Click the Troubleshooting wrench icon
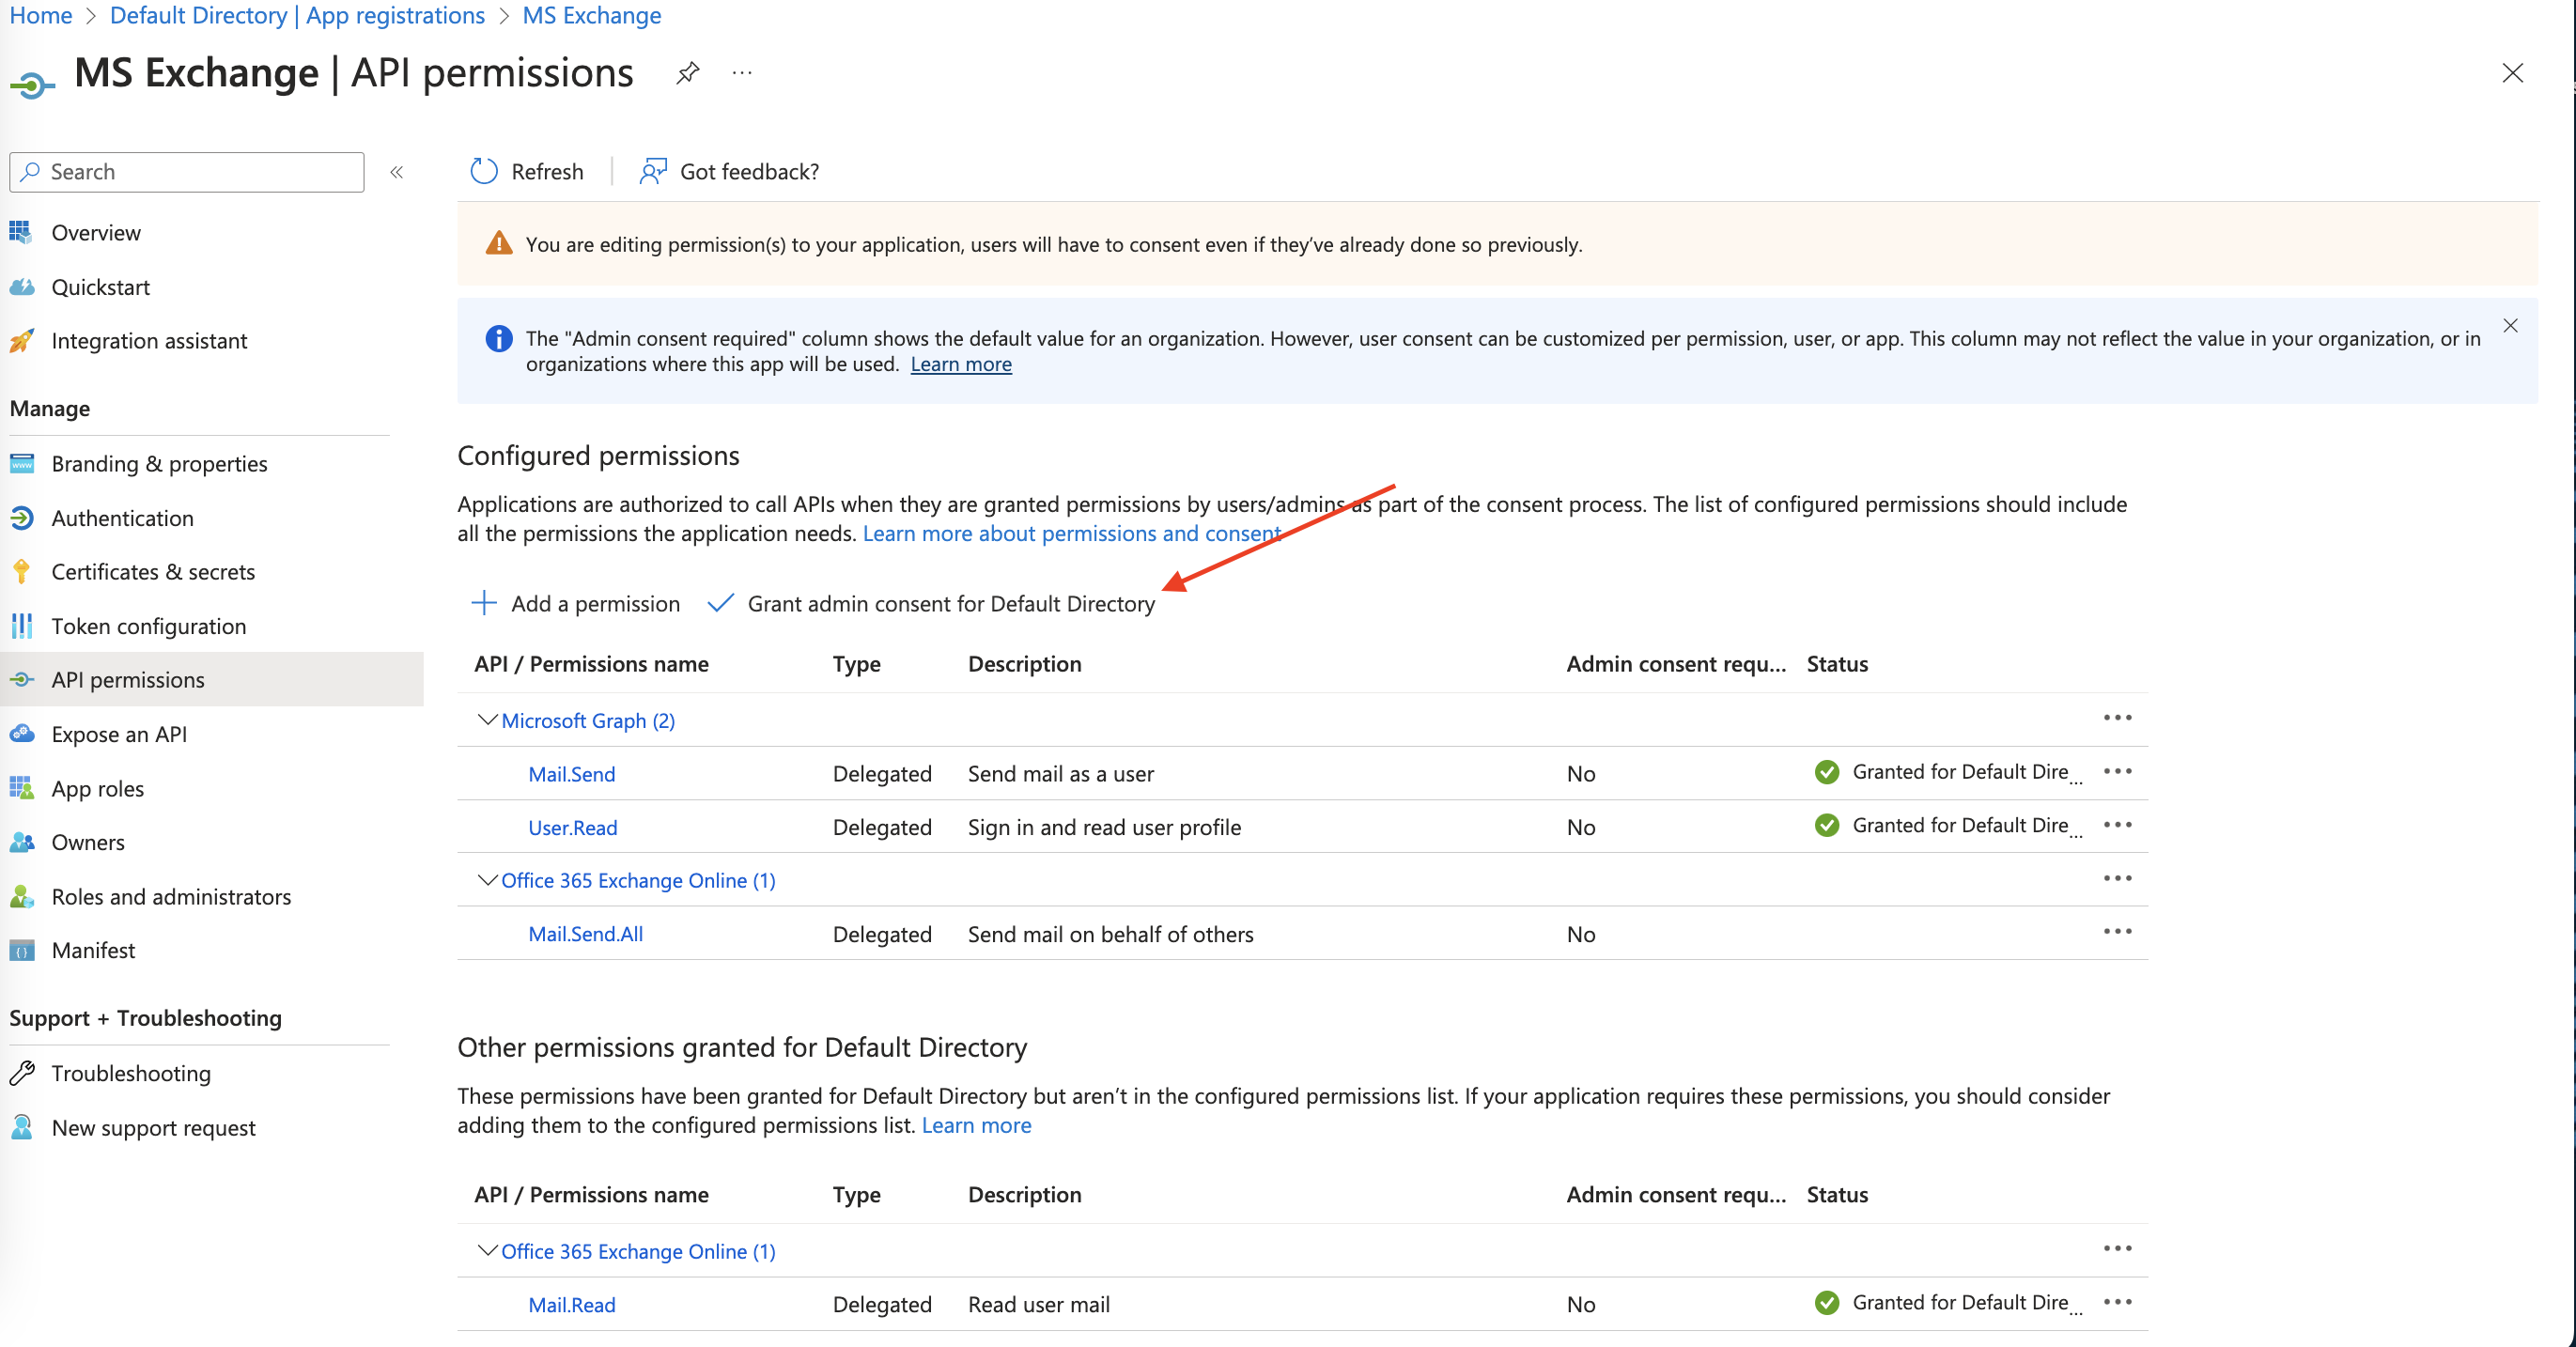2576x1347 pixels. (21, 1073)
